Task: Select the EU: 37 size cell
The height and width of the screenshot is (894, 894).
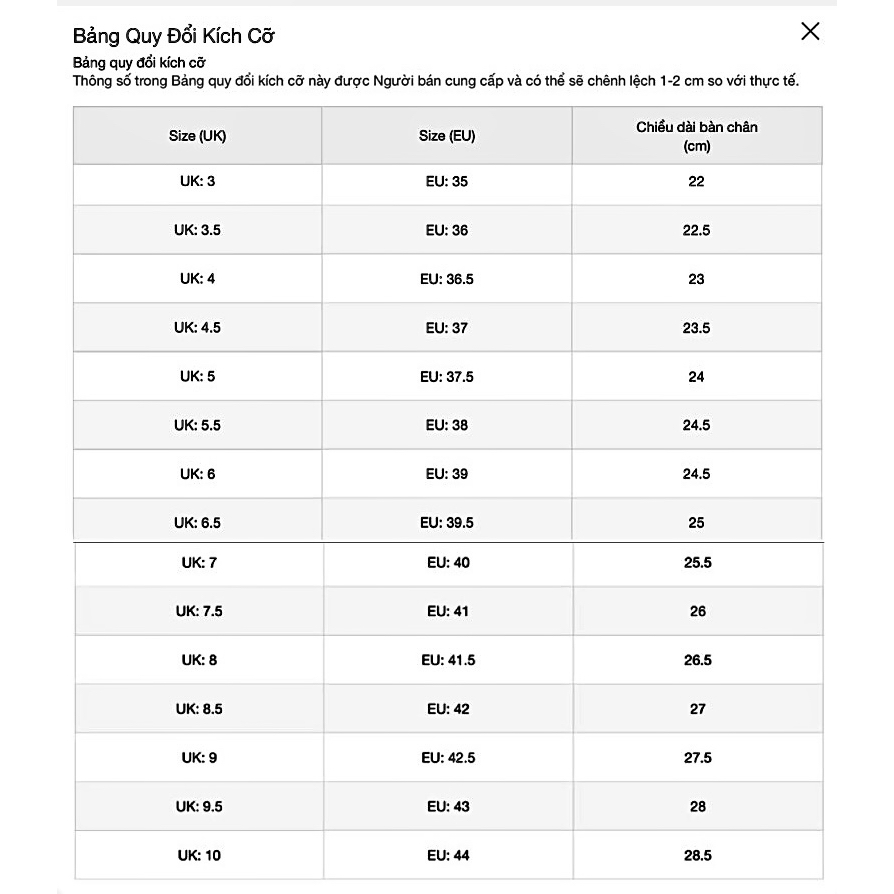Action: [x=447, y=328]
